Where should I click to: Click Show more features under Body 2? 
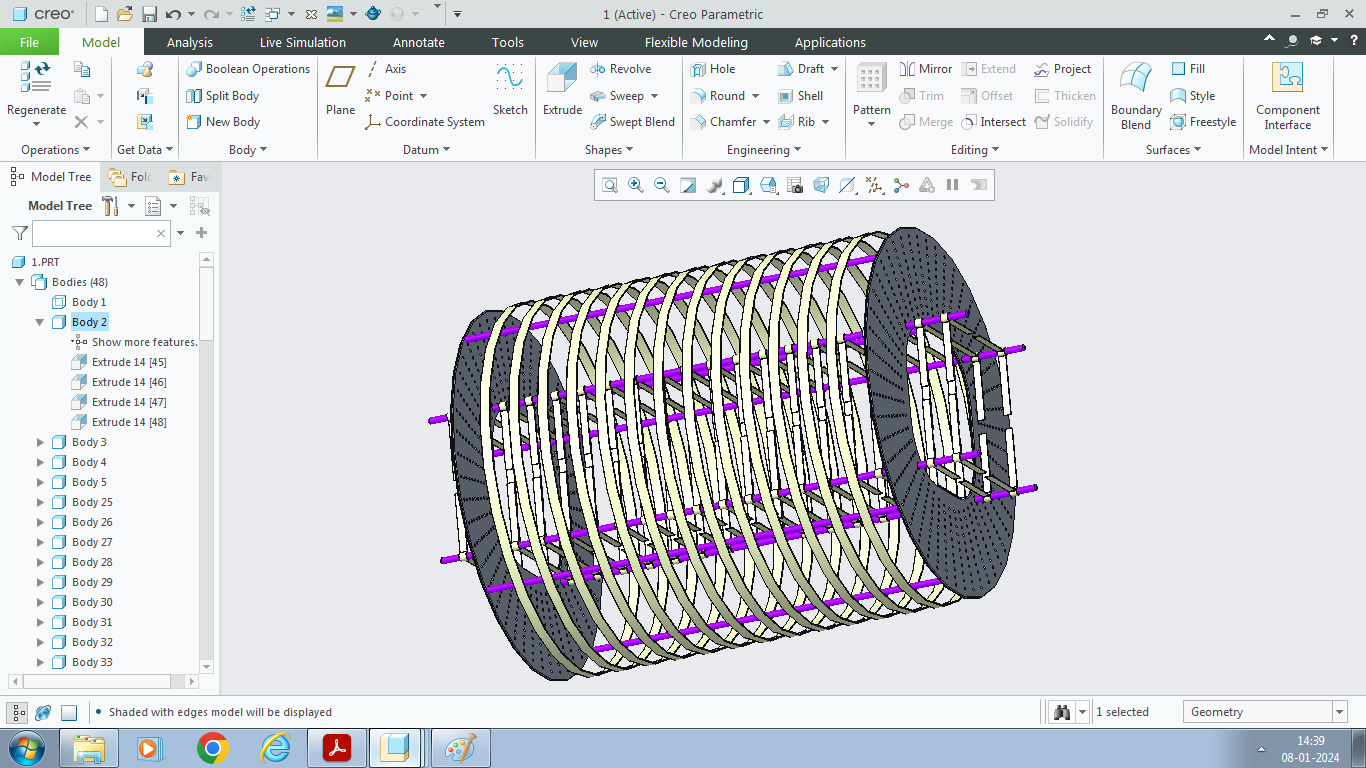click(145, 342)
